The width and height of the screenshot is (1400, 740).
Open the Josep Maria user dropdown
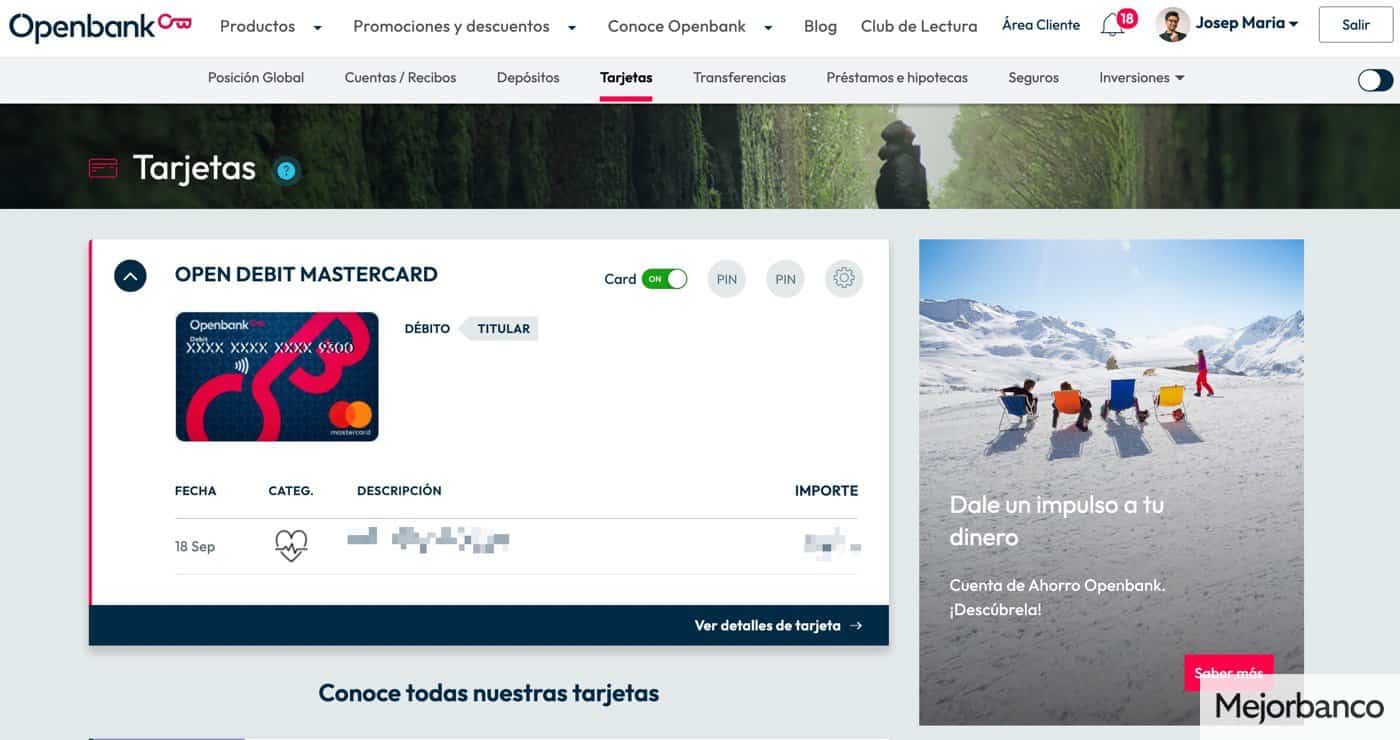coord(1247,24)
